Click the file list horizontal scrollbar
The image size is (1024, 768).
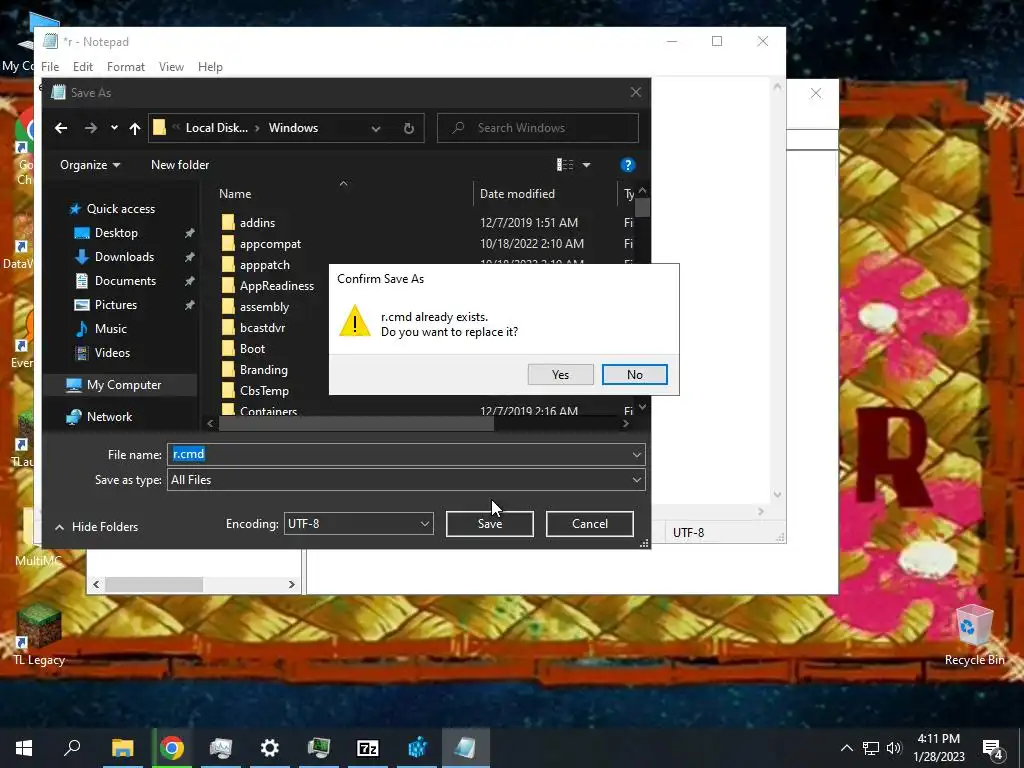[357, 423]
